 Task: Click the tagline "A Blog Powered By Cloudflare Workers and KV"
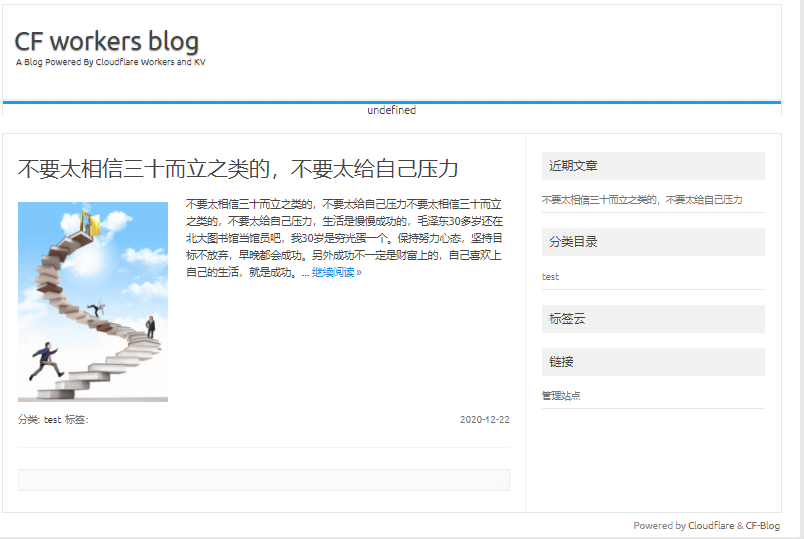[x=110, y=62]
